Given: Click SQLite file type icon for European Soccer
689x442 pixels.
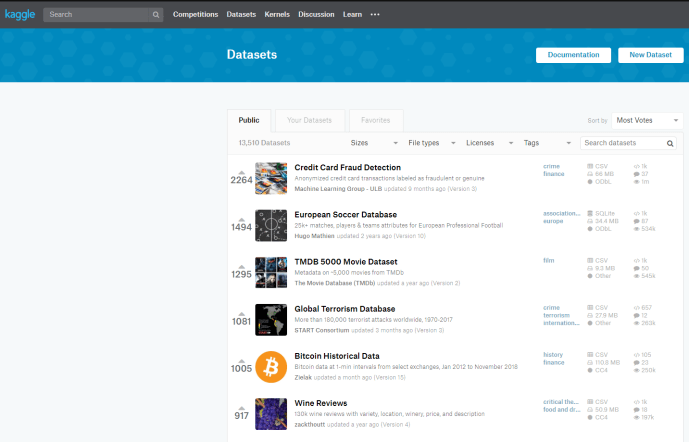Looking at the screenshot, I should coord(590,214).
